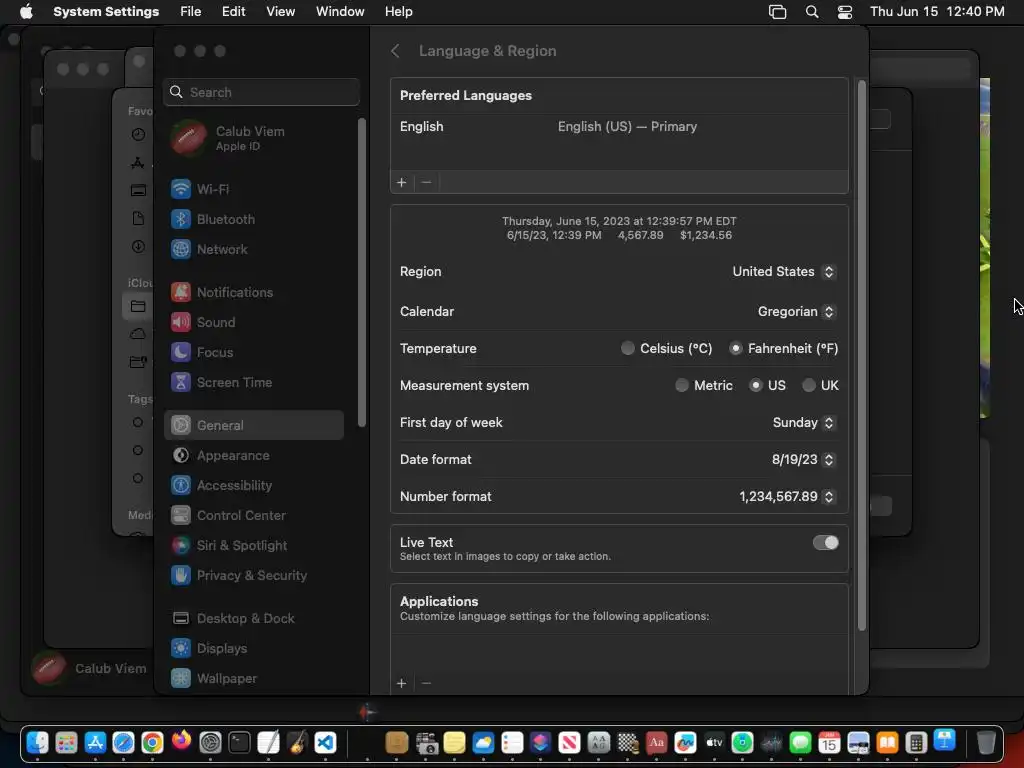Image resolution: width=1024 pixels, height=768 pixels.
Task: Launch Visual Studio Code from the Dock
Action: 325,743
